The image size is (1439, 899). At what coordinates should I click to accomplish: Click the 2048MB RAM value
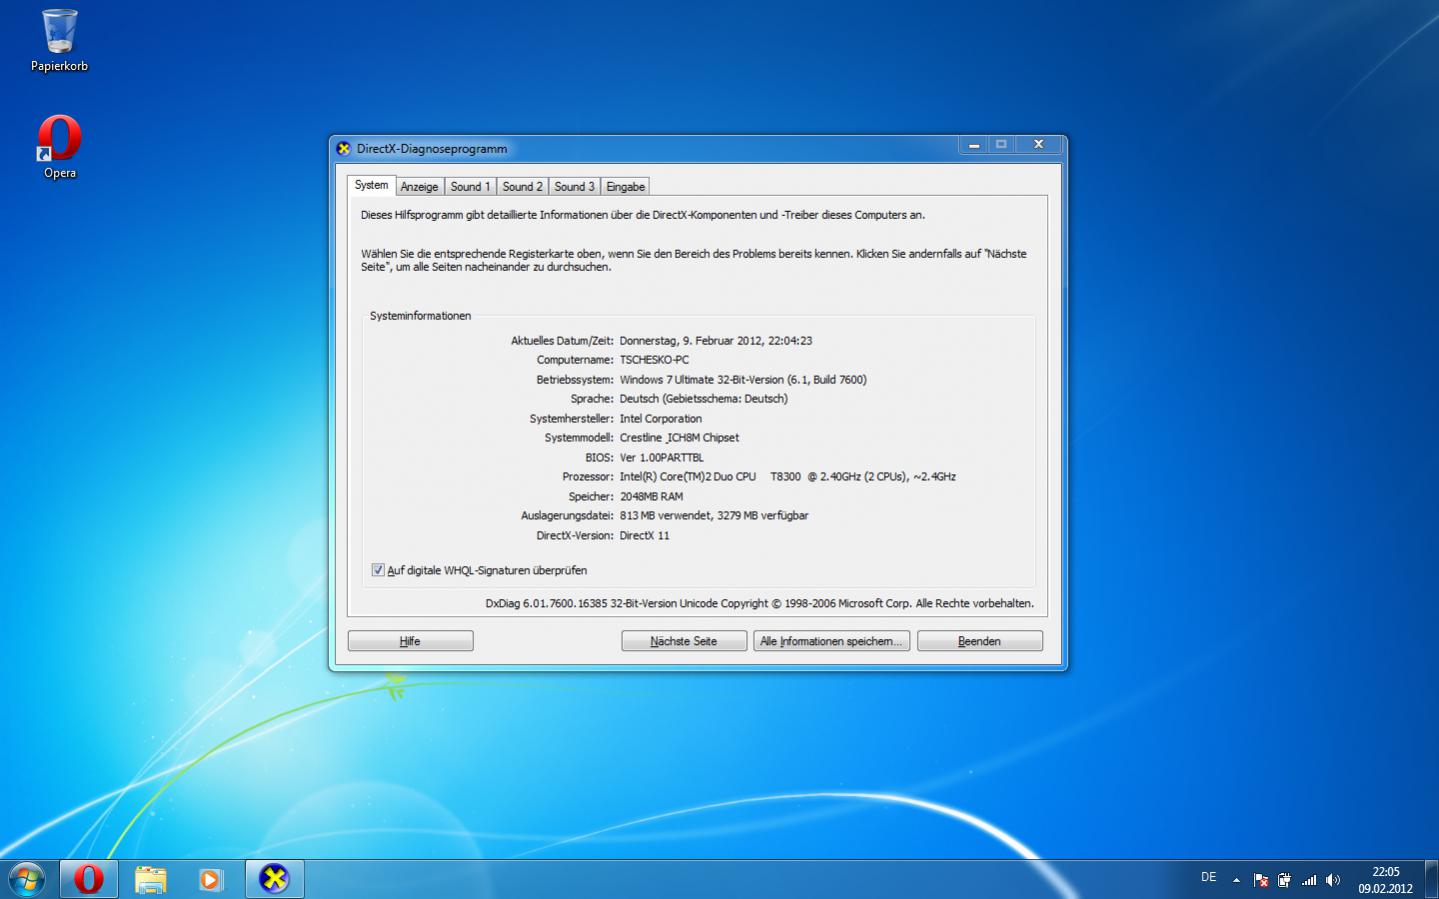point(651,497)
